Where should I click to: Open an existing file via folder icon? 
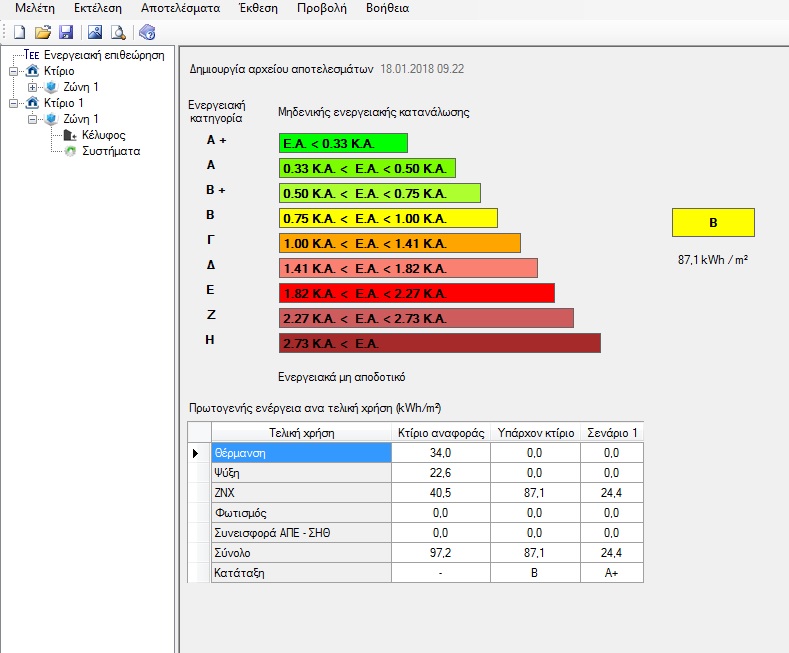(43, 32)
